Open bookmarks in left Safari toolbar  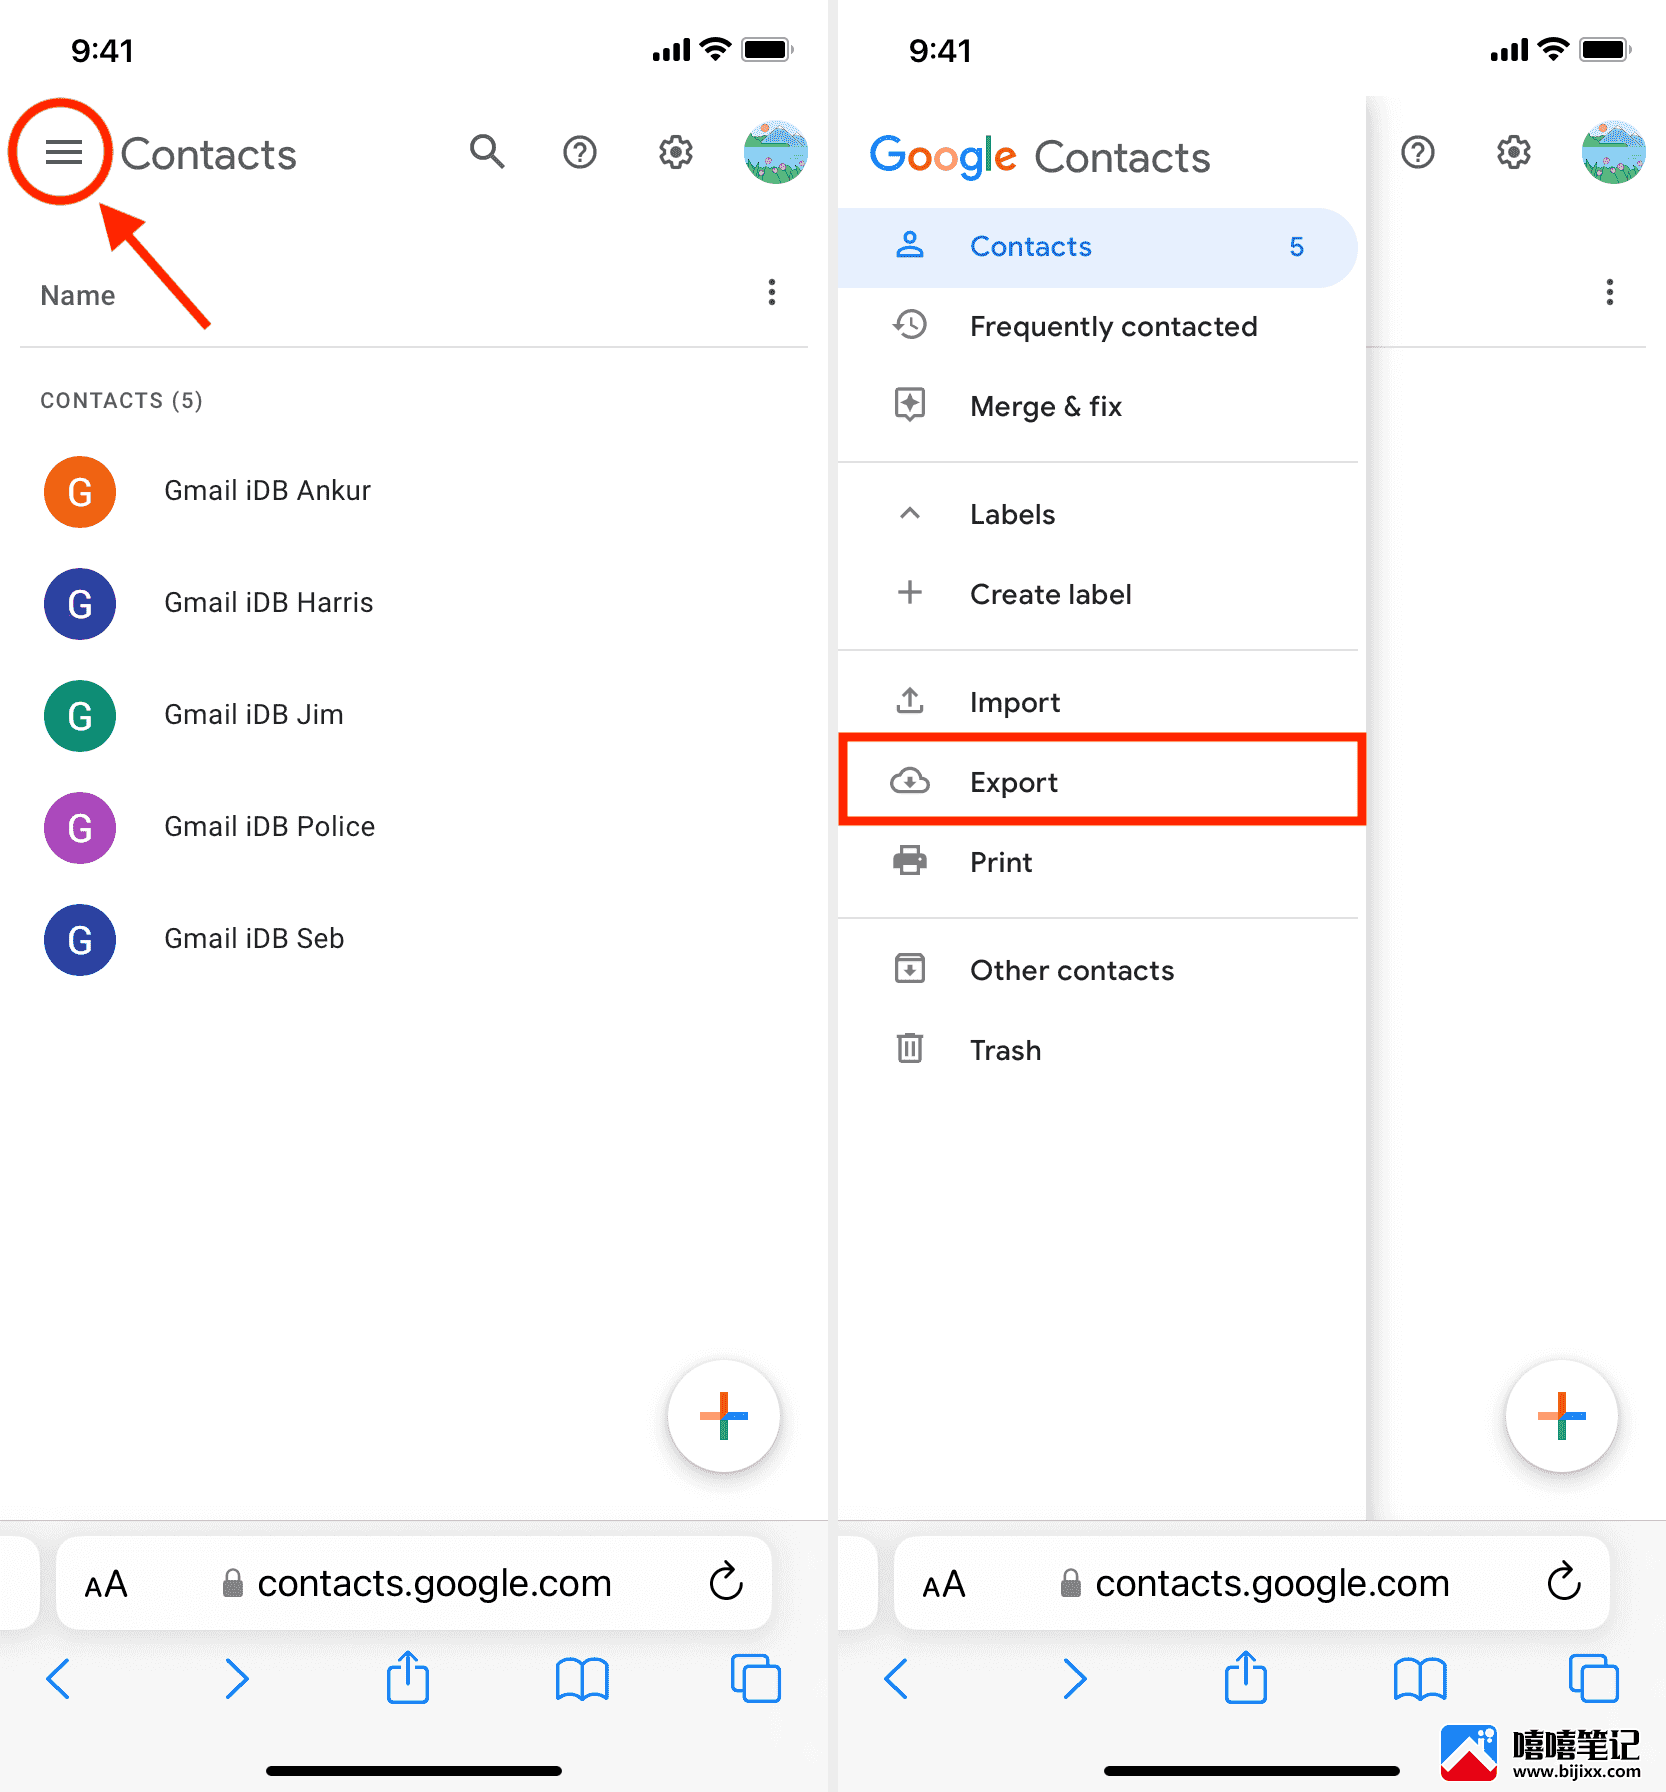(x=582, y=1678)
